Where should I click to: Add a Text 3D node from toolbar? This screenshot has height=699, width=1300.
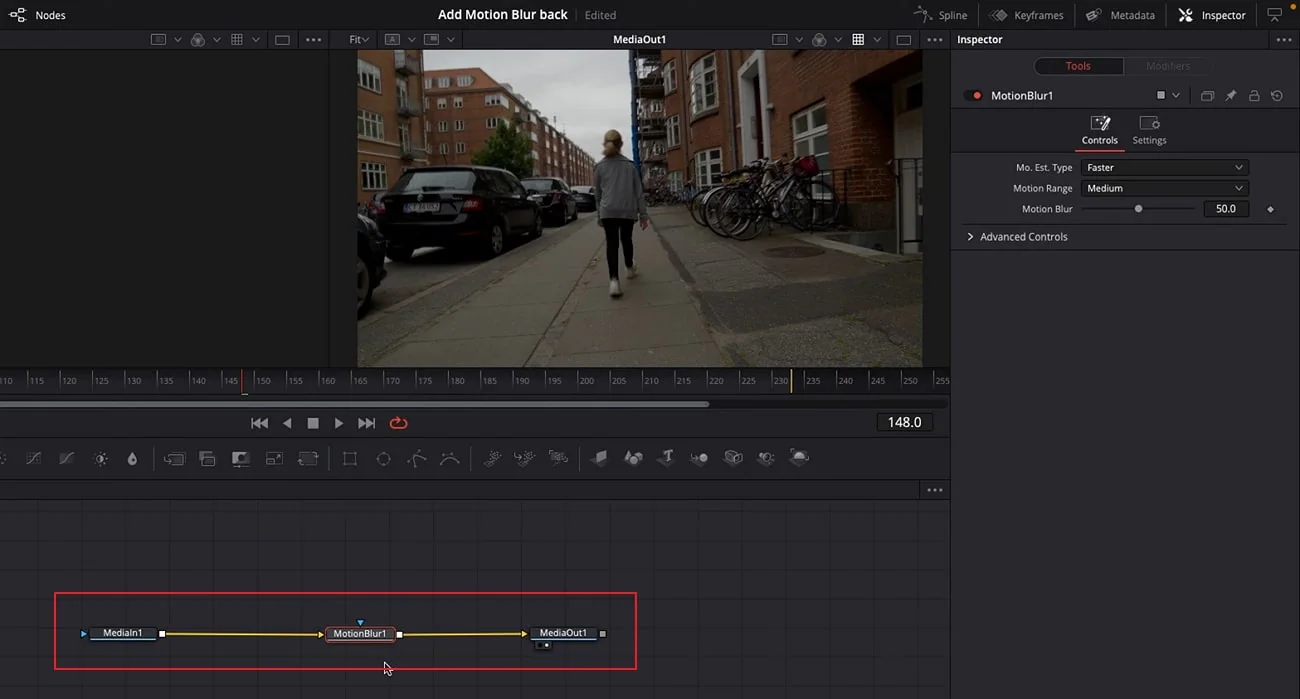(x=666, y=458)
